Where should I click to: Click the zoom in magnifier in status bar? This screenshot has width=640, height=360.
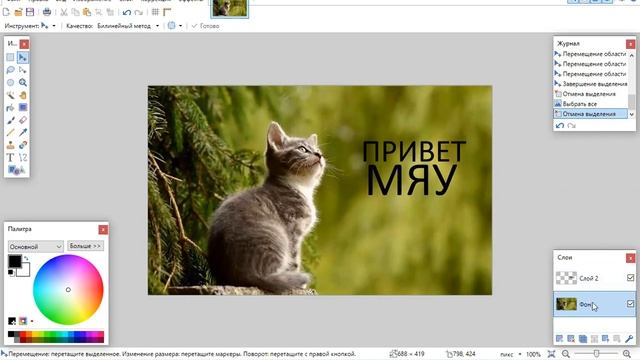[627, 354]
